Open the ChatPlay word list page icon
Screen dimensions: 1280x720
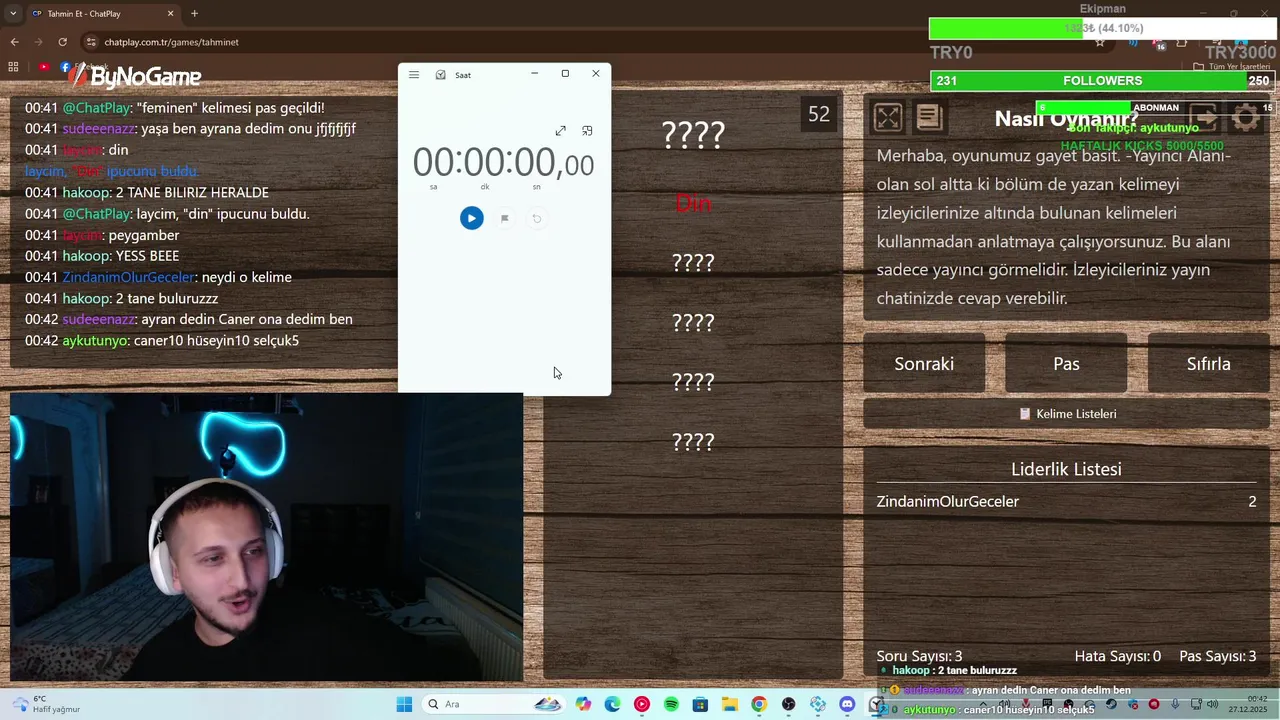coord(929,118)
